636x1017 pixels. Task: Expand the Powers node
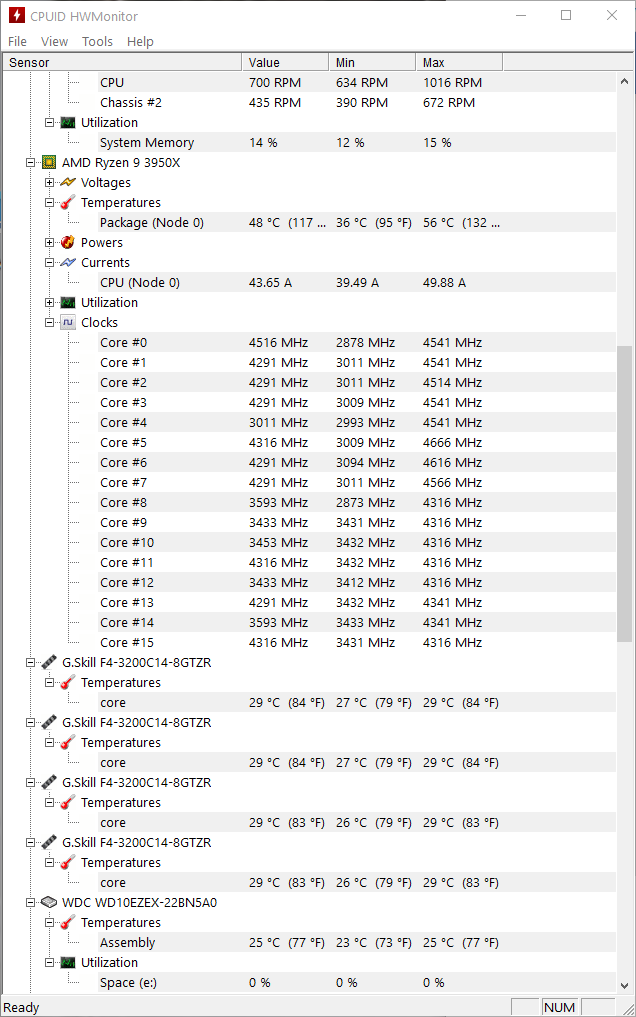point(49,243)
